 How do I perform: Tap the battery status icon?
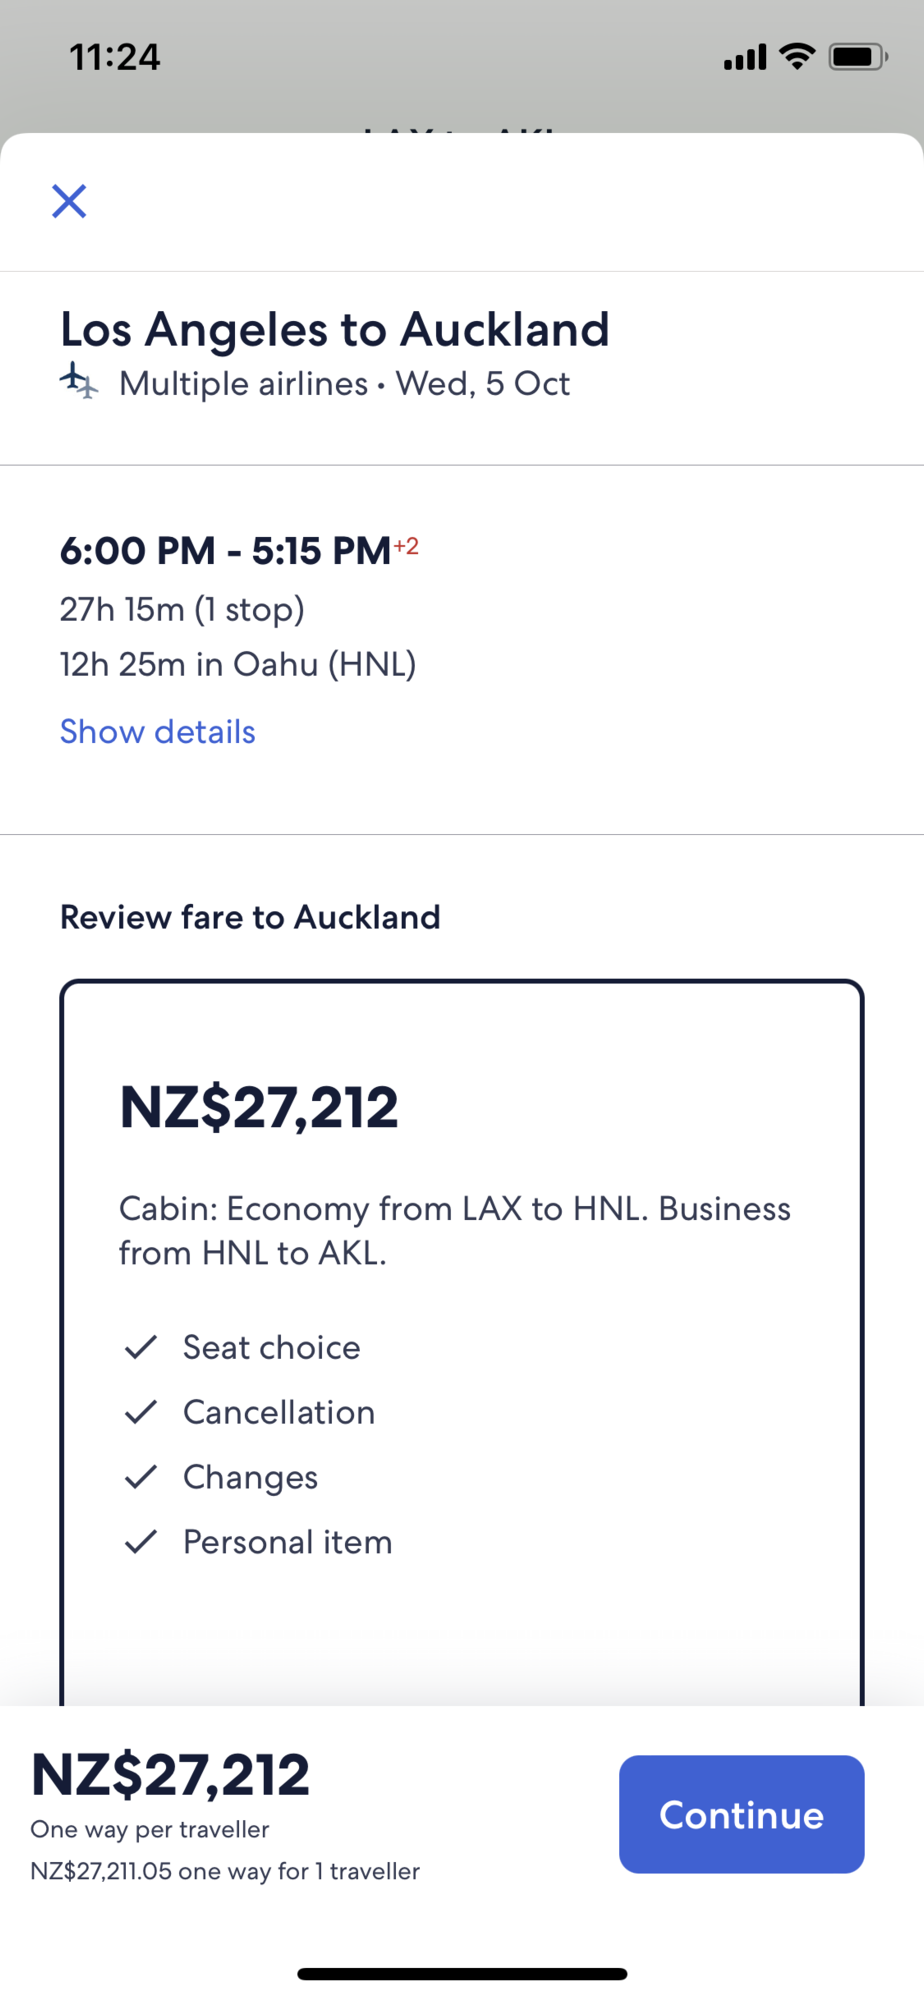click(x=858, y=57)
